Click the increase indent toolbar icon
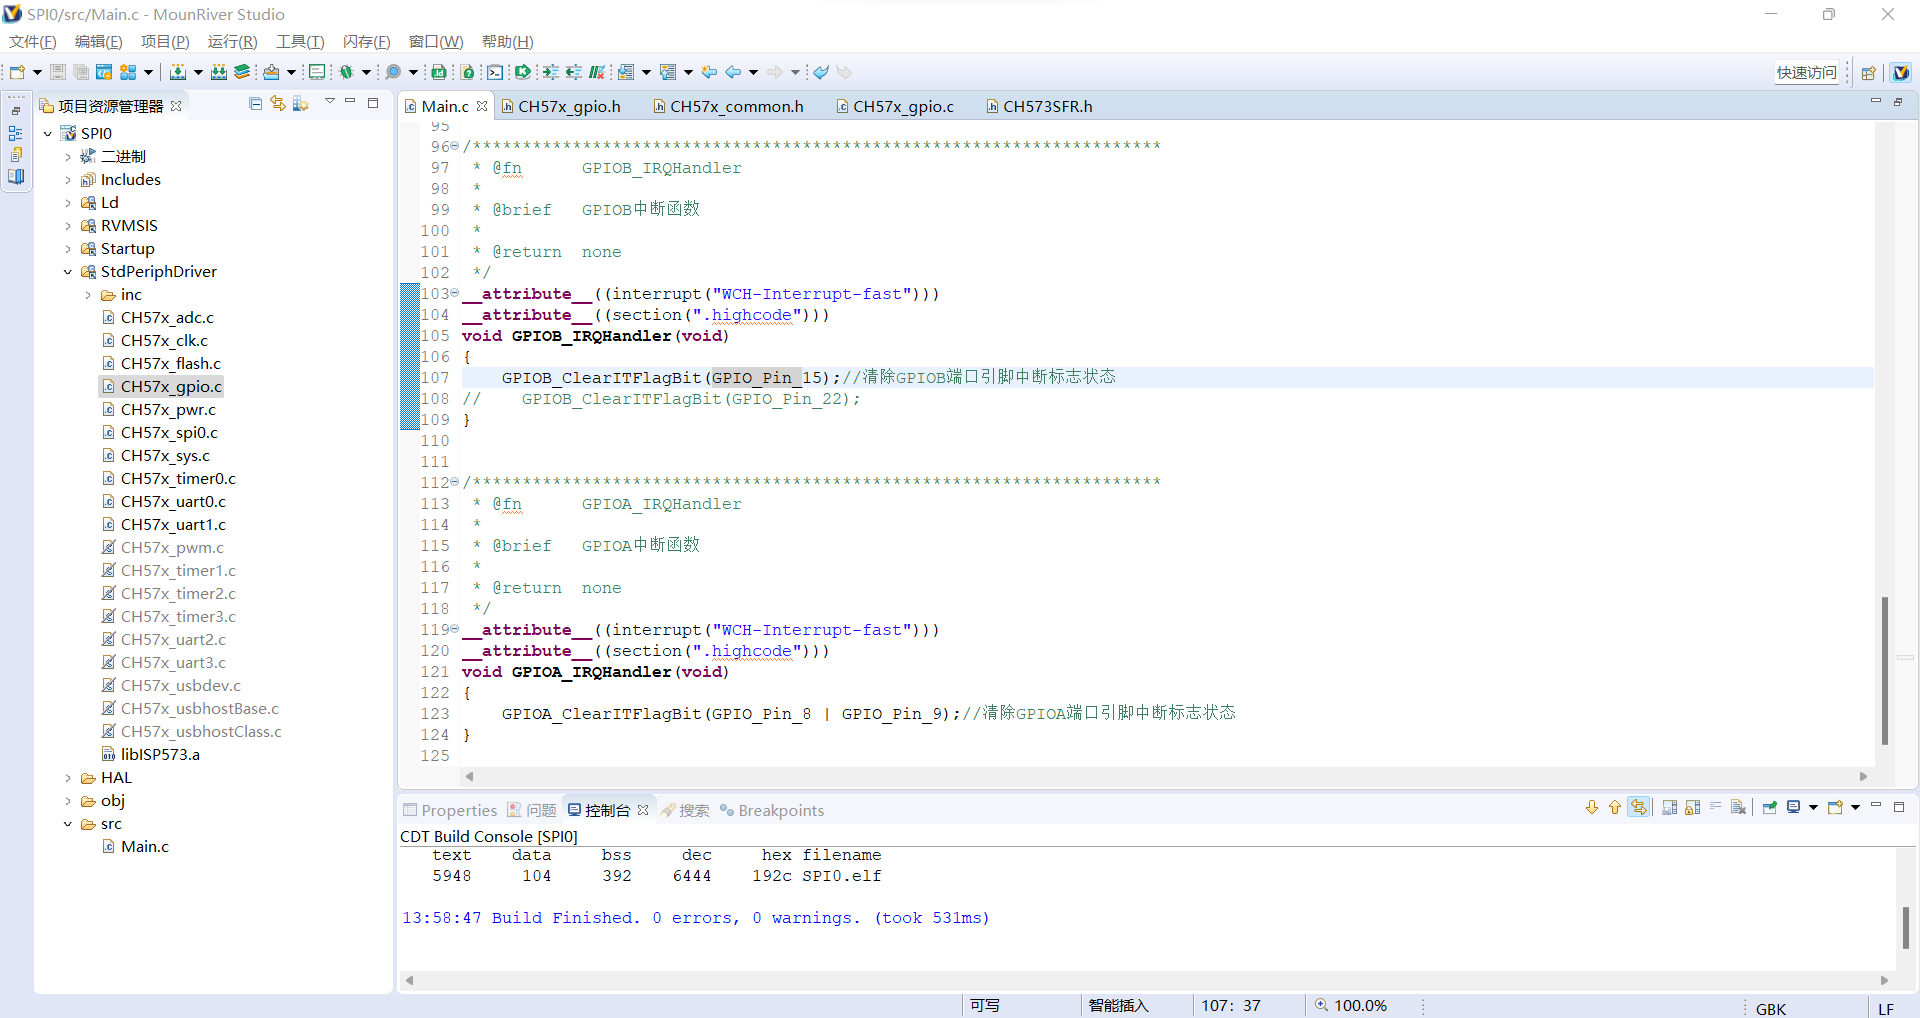 pos(550,72)
